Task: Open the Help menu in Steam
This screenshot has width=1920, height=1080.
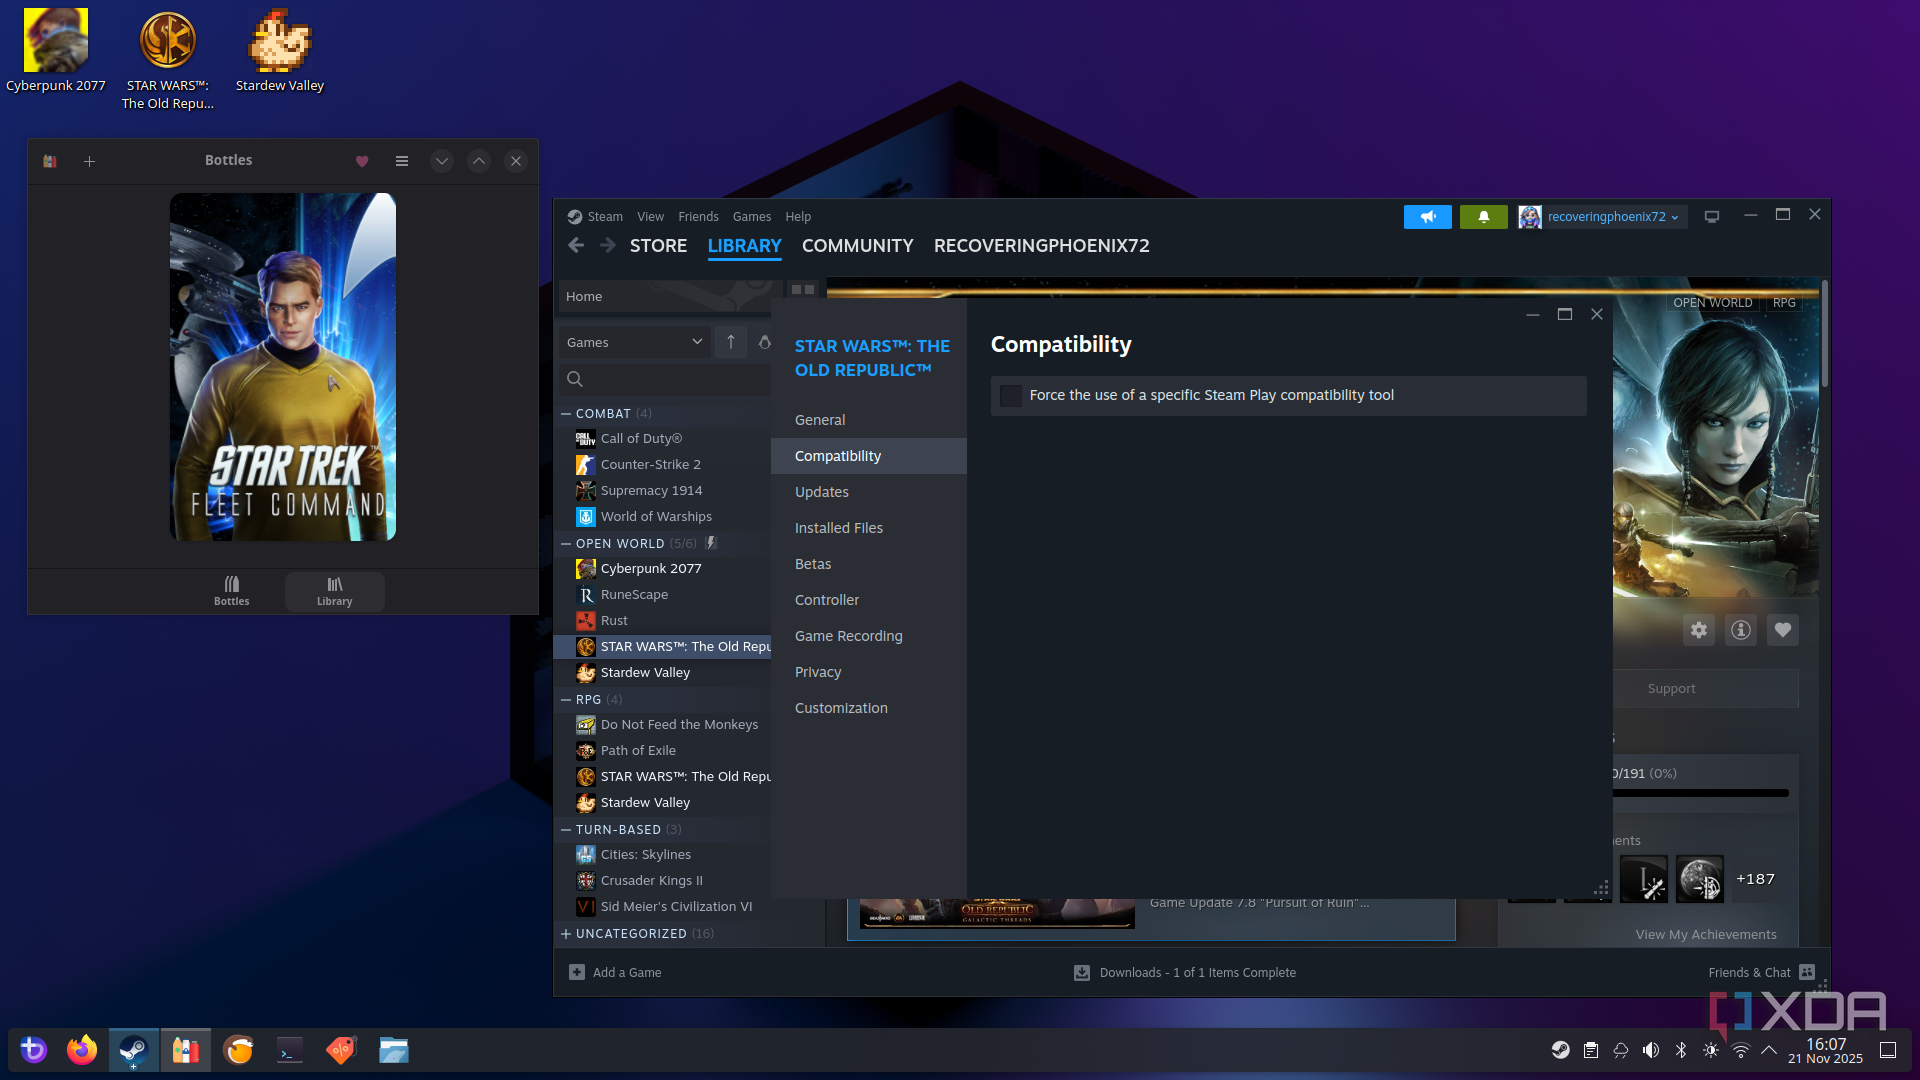Action: [x=798, y=216]
